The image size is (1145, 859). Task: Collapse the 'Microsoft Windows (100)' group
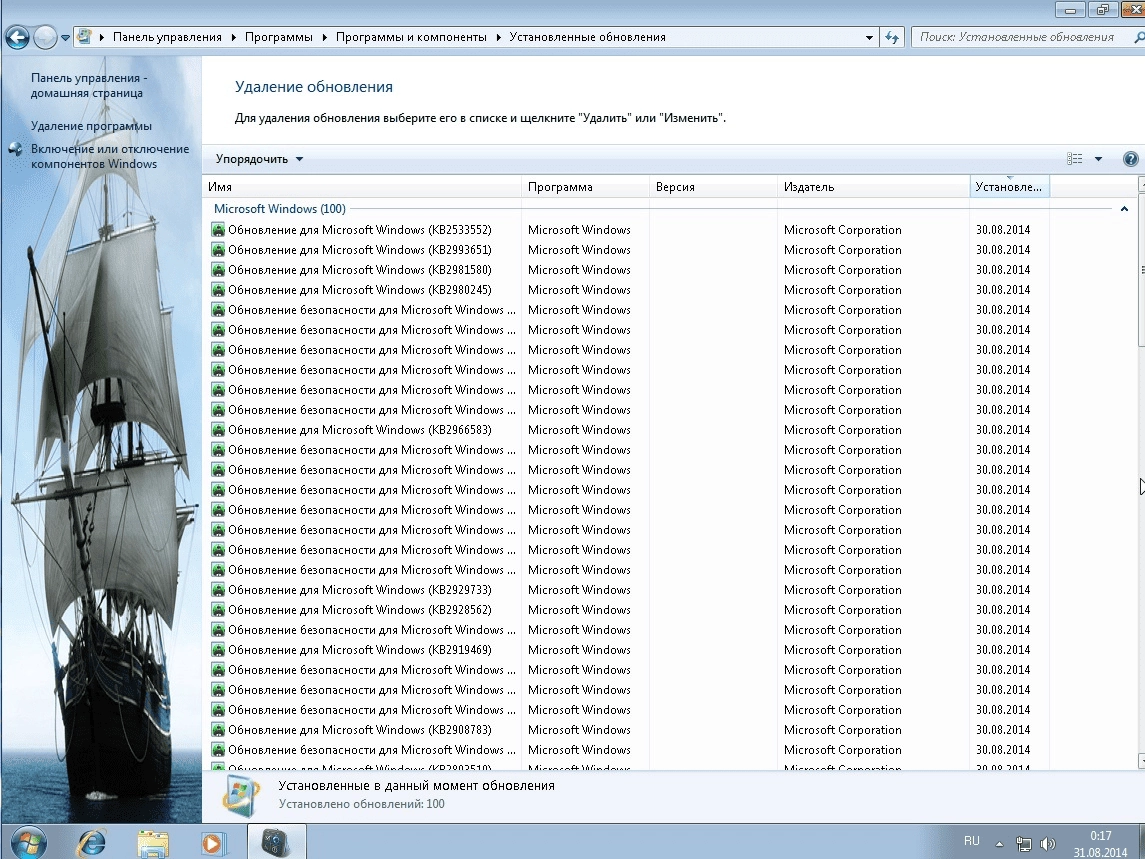(1124, 209)
